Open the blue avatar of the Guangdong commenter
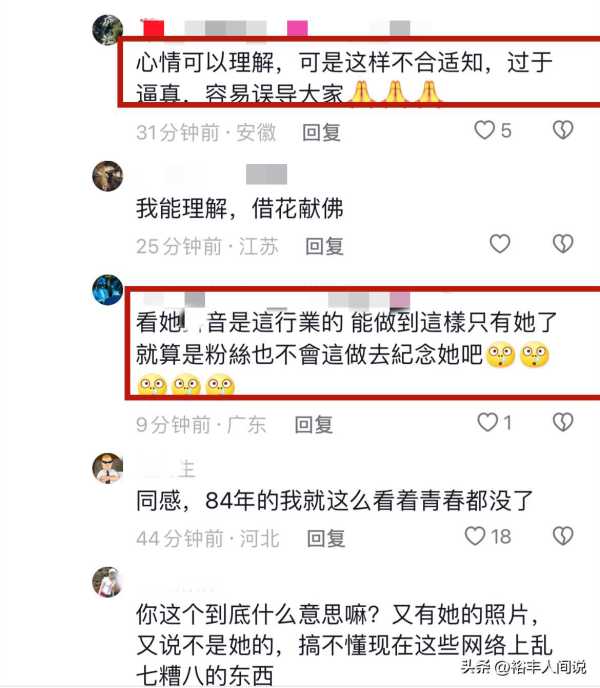 (x=108, y=290)
